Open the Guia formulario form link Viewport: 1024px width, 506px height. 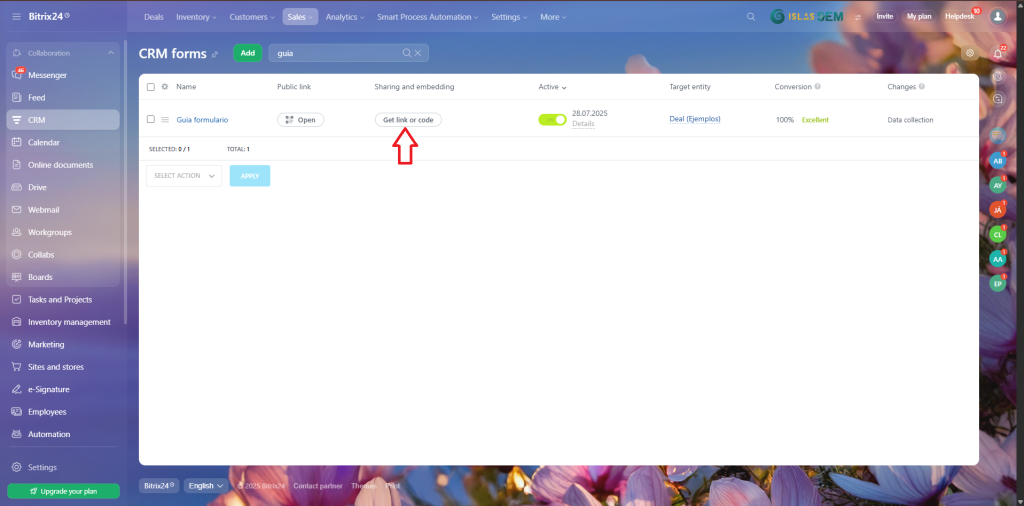tap(202, 119)
